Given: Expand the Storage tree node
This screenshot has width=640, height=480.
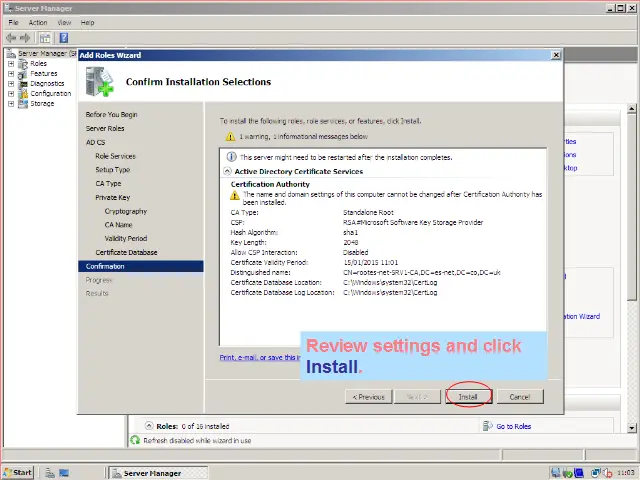Looking at the screenshot, I should (11, 104).
